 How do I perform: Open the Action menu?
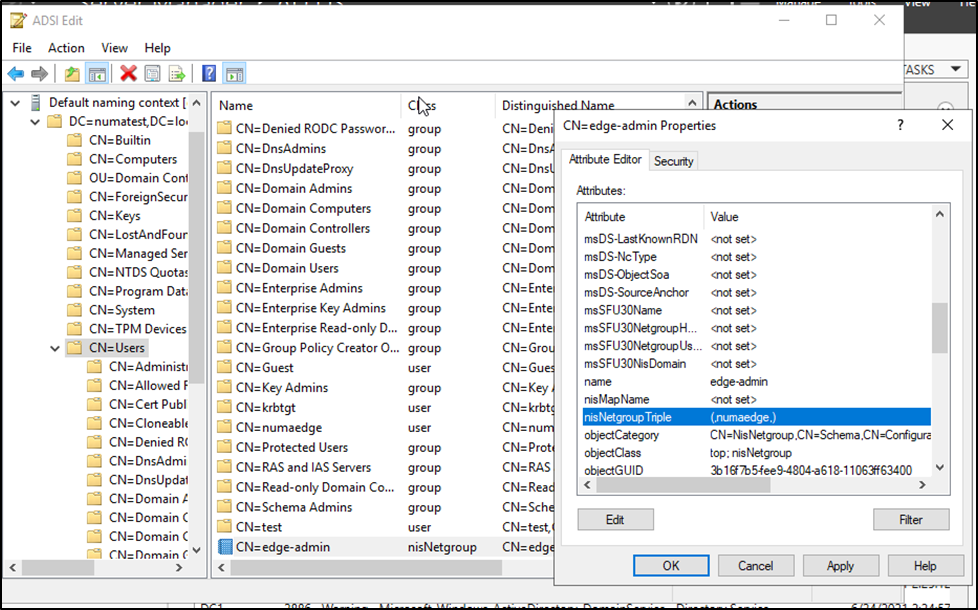[66, 48]
